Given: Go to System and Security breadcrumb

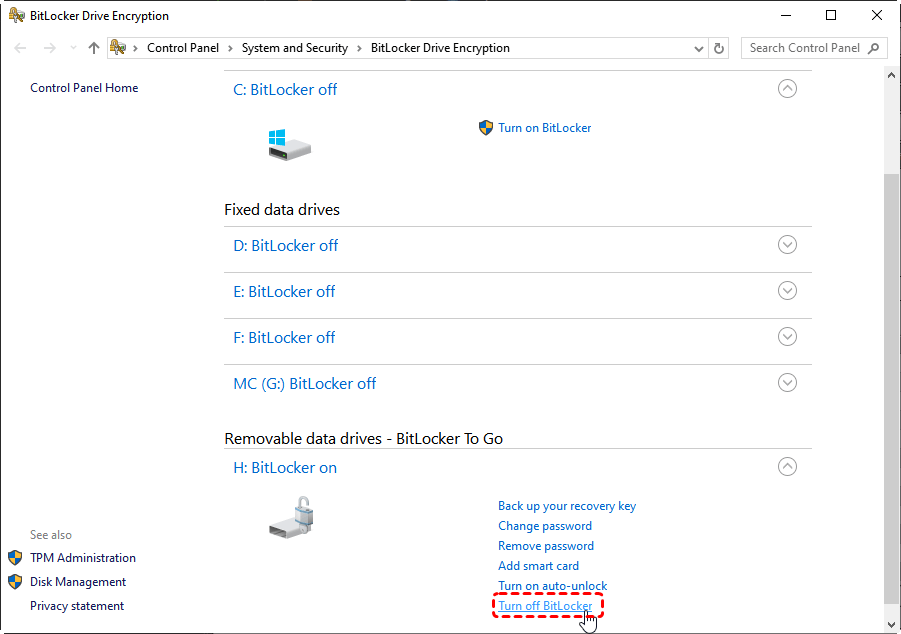Looking at the screenshot, I should click(295, 48).
